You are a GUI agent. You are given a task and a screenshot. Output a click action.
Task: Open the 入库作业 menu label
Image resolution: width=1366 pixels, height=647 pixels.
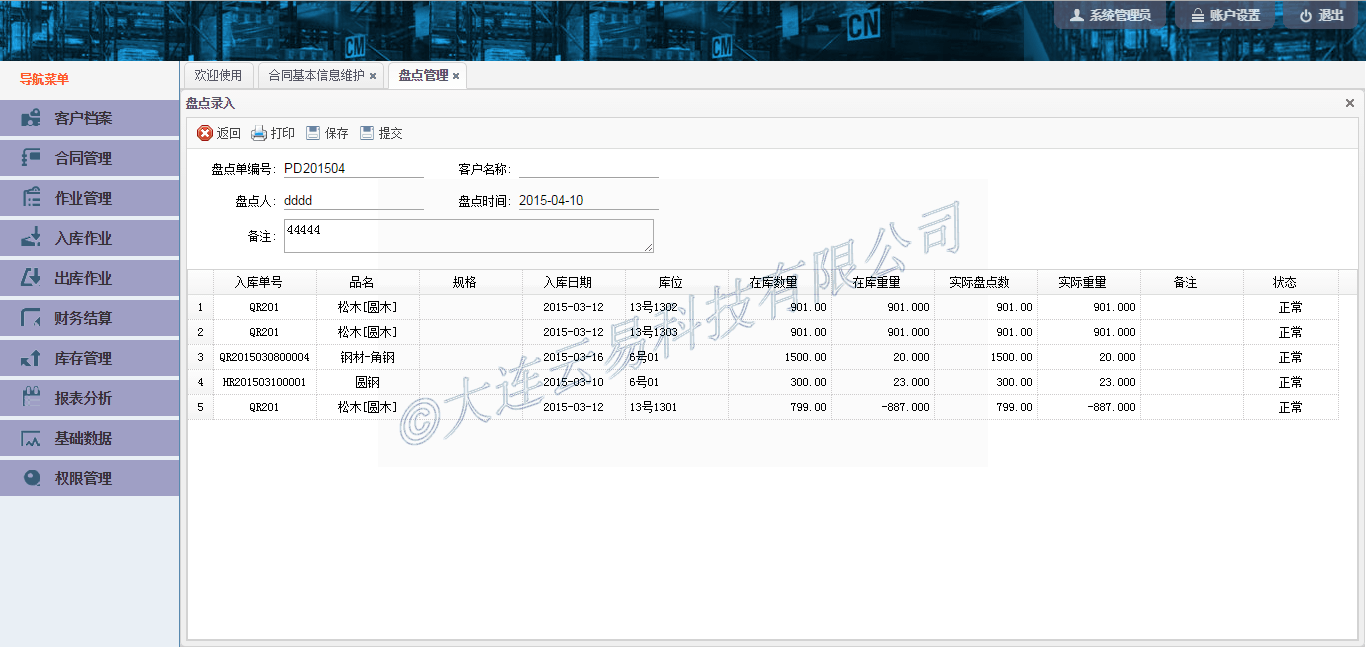pyautogui.click(x=83, y=238)
